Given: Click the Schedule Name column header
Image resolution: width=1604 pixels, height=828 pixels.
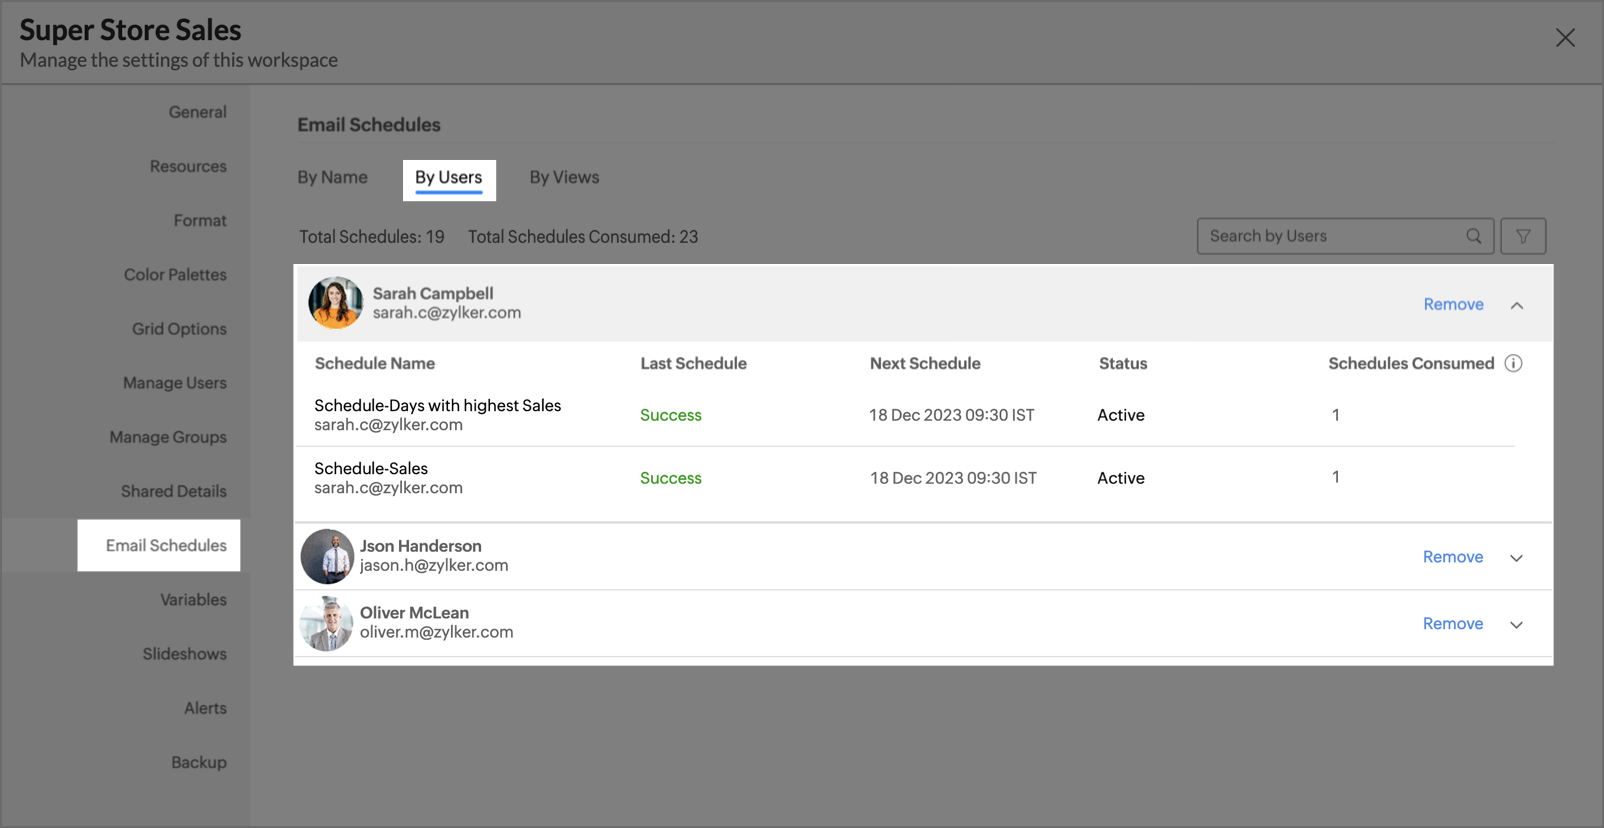Looking at the screenshot, I should click(375, 363).
